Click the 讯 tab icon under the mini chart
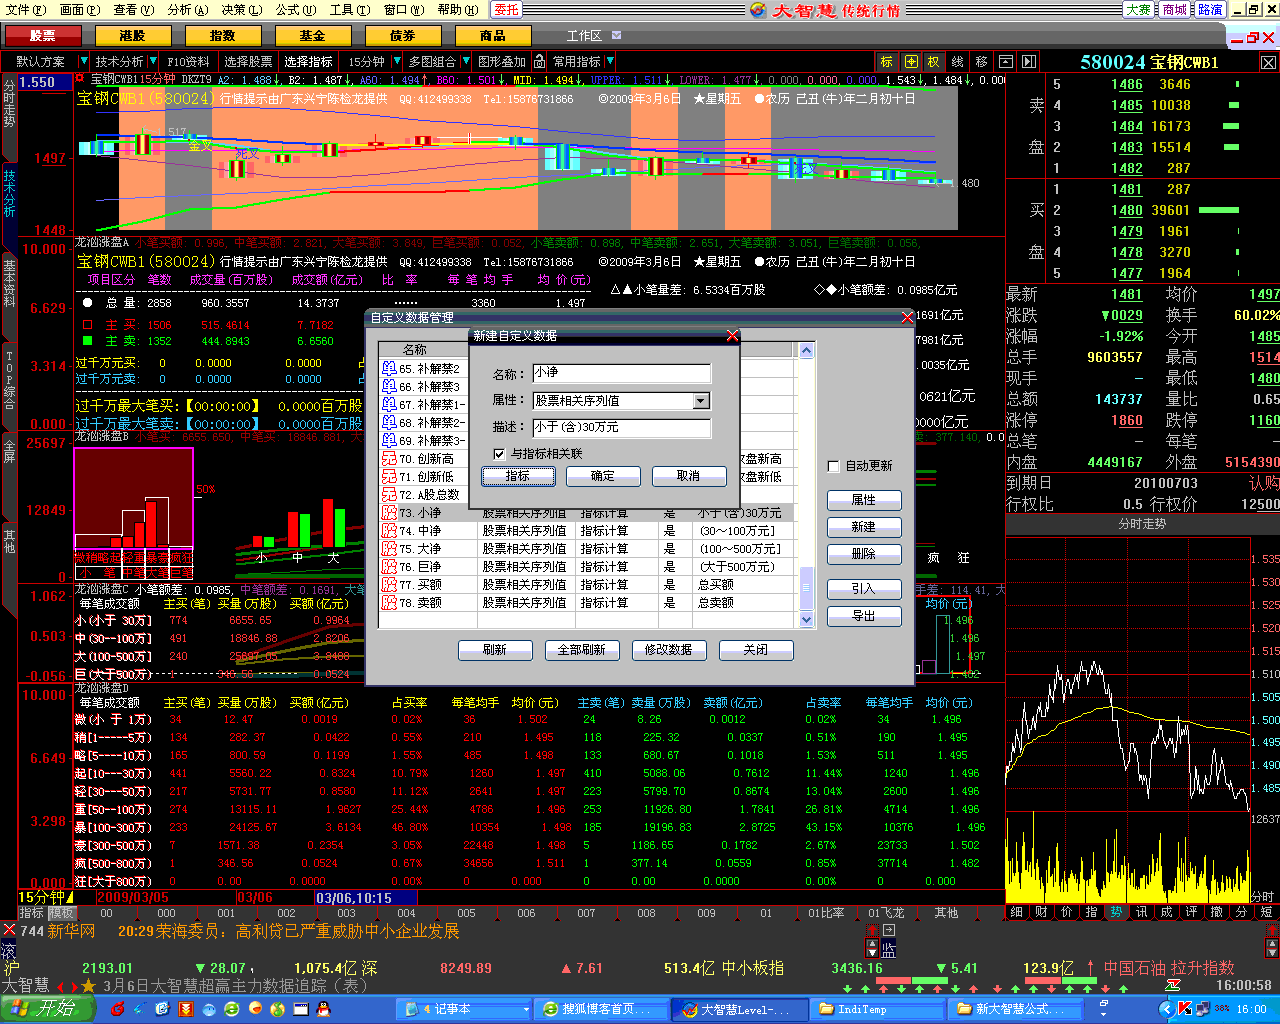Image resolution: width=1280 pixels, height=1024 pixels. click(x=1141, y=912)
